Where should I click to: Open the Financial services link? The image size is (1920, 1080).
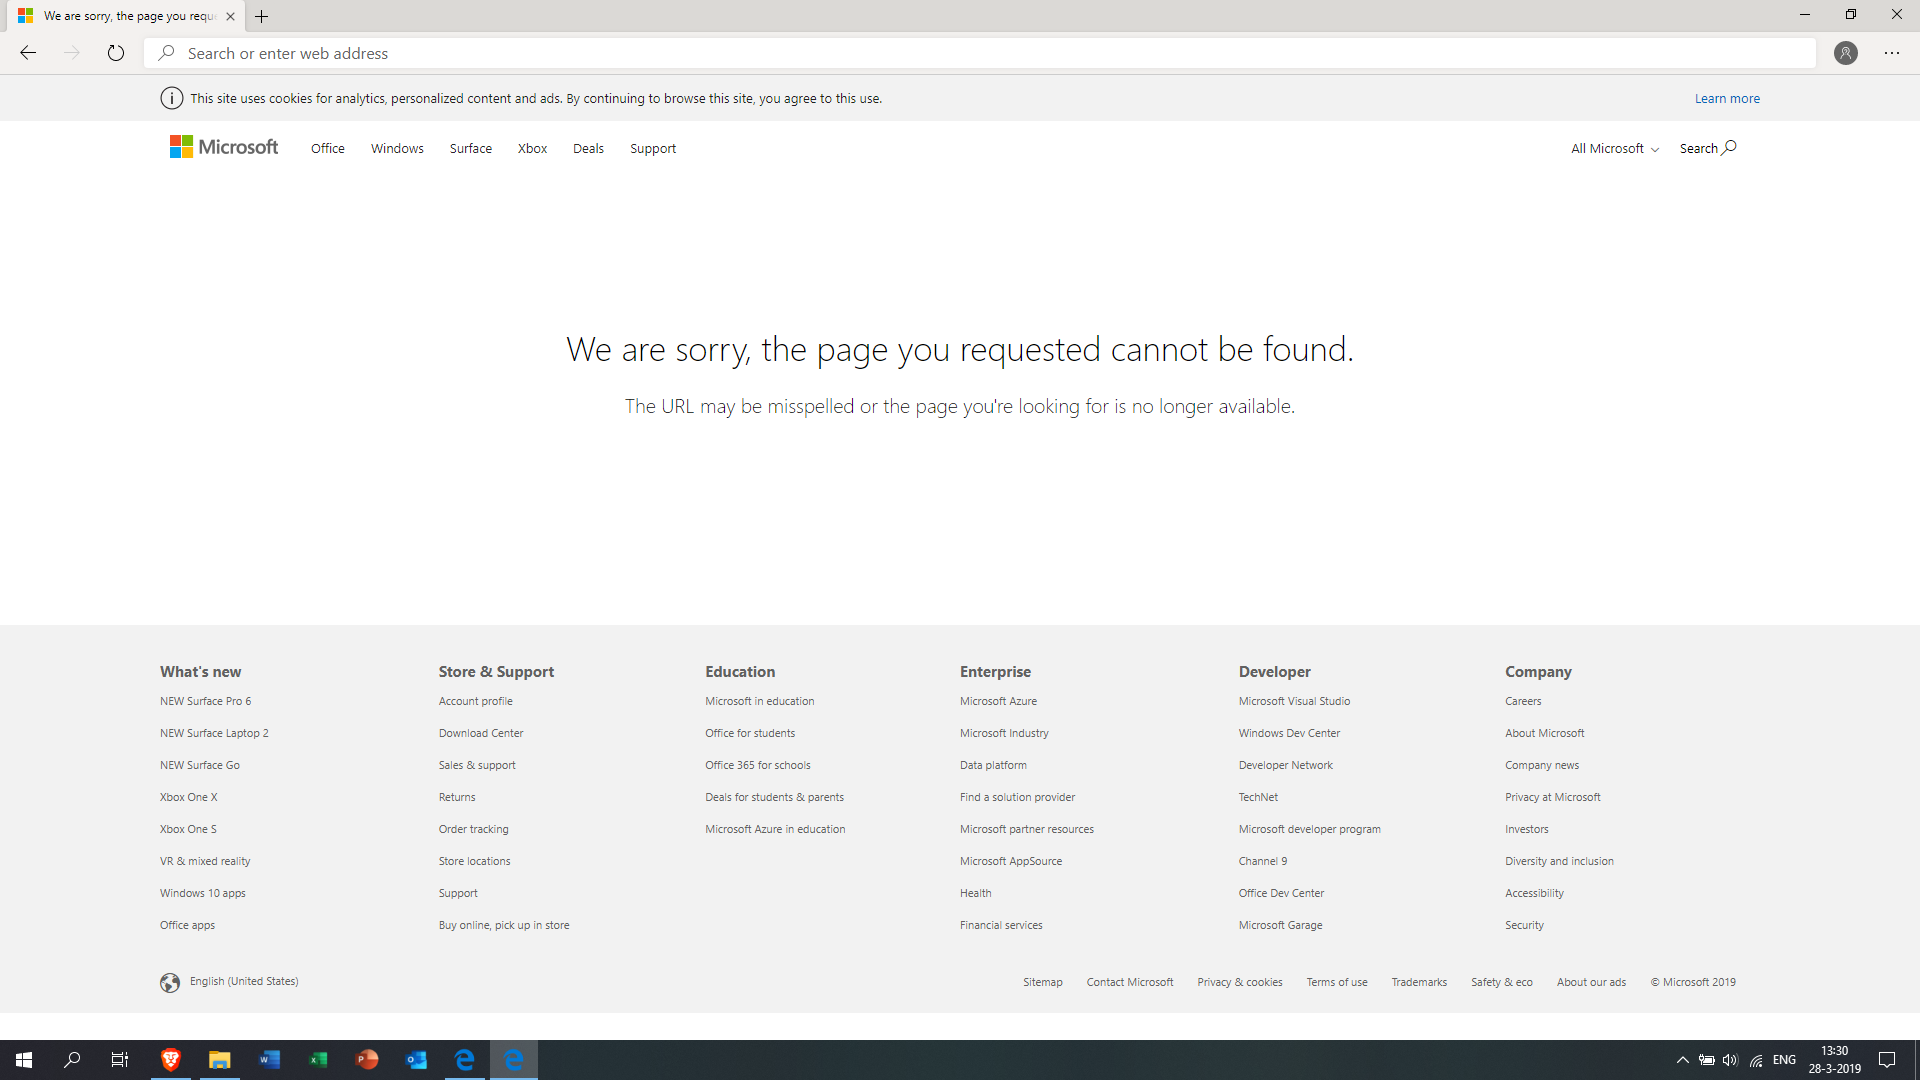click(1001, 925)
